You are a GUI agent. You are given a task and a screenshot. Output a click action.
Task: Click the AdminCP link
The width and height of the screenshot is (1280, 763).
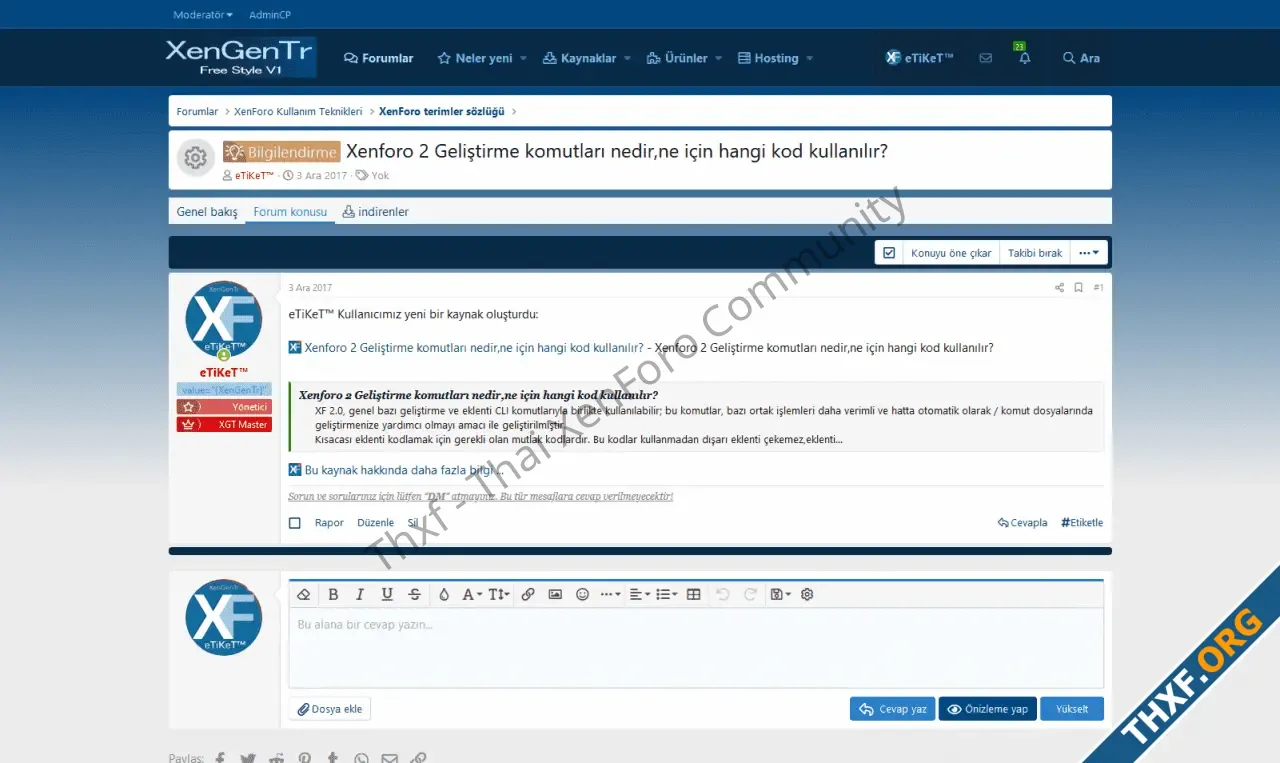270,15
